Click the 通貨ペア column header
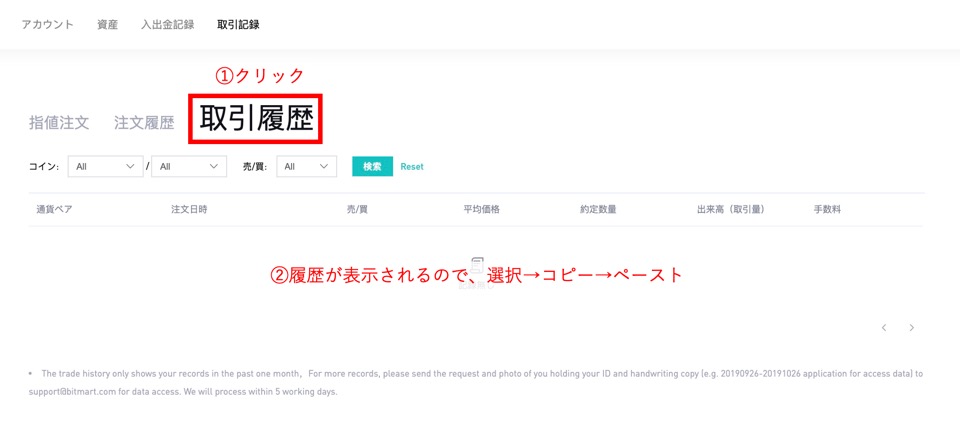 54,210
